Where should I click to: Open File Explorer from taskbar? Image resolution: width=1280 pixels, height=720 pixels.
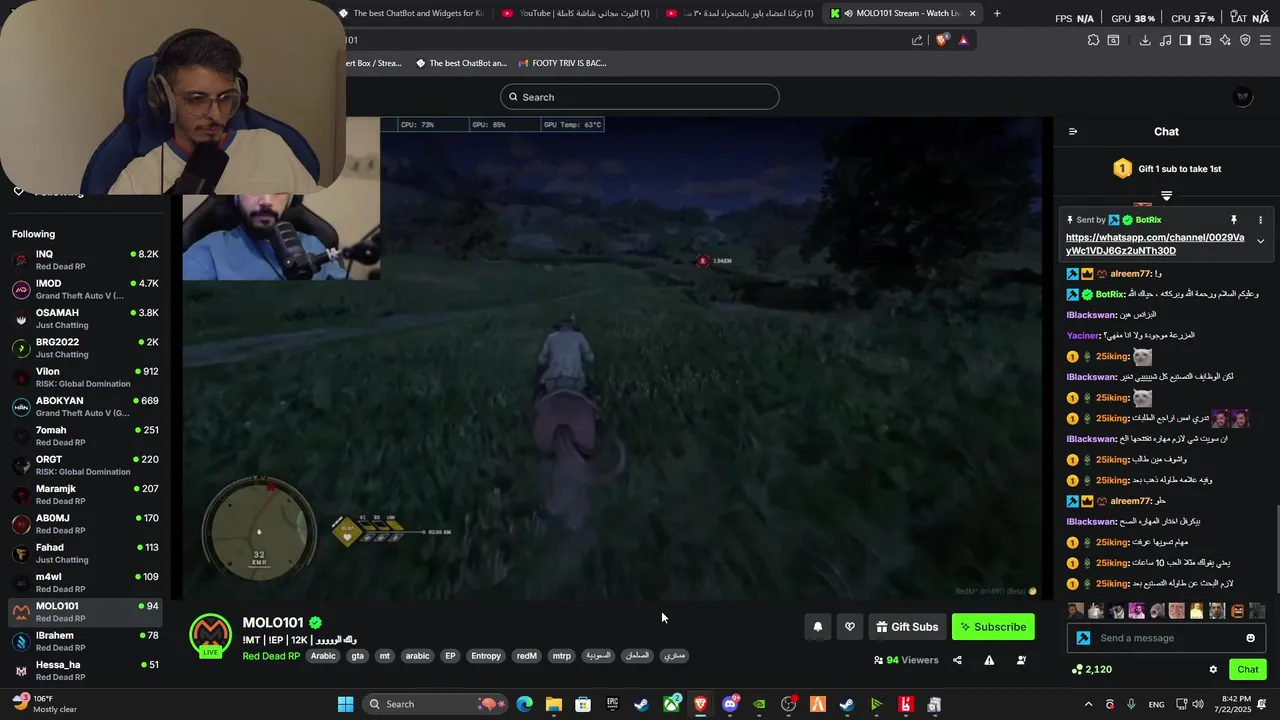[x=554, y=704]
